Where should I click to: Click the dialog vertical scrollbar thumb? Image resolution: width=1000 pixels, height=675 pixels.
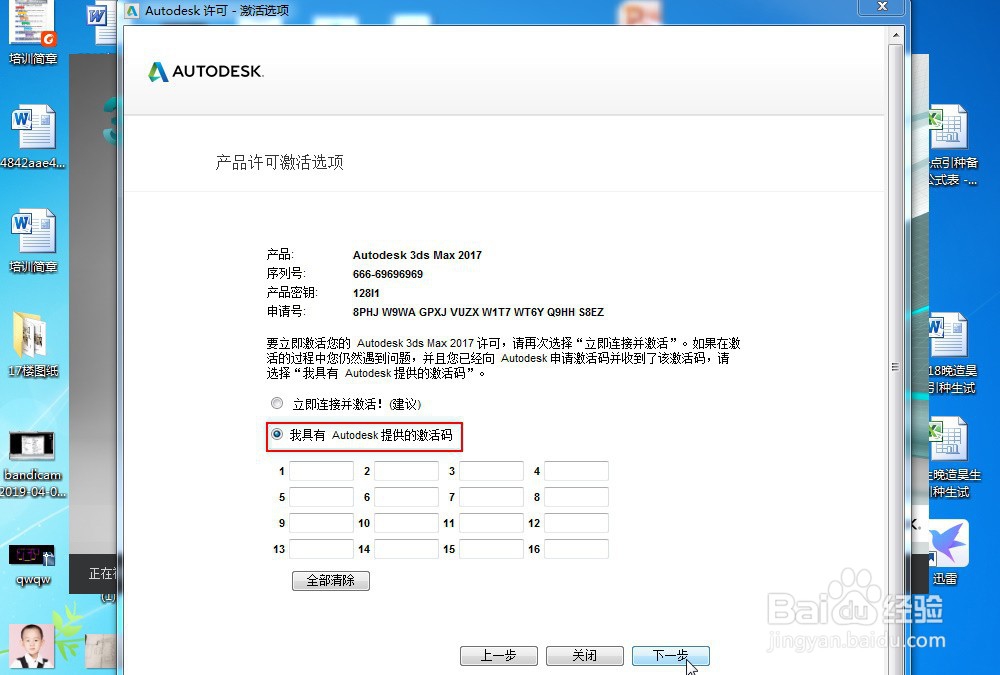pyautogui.click(x=895, y=367)
